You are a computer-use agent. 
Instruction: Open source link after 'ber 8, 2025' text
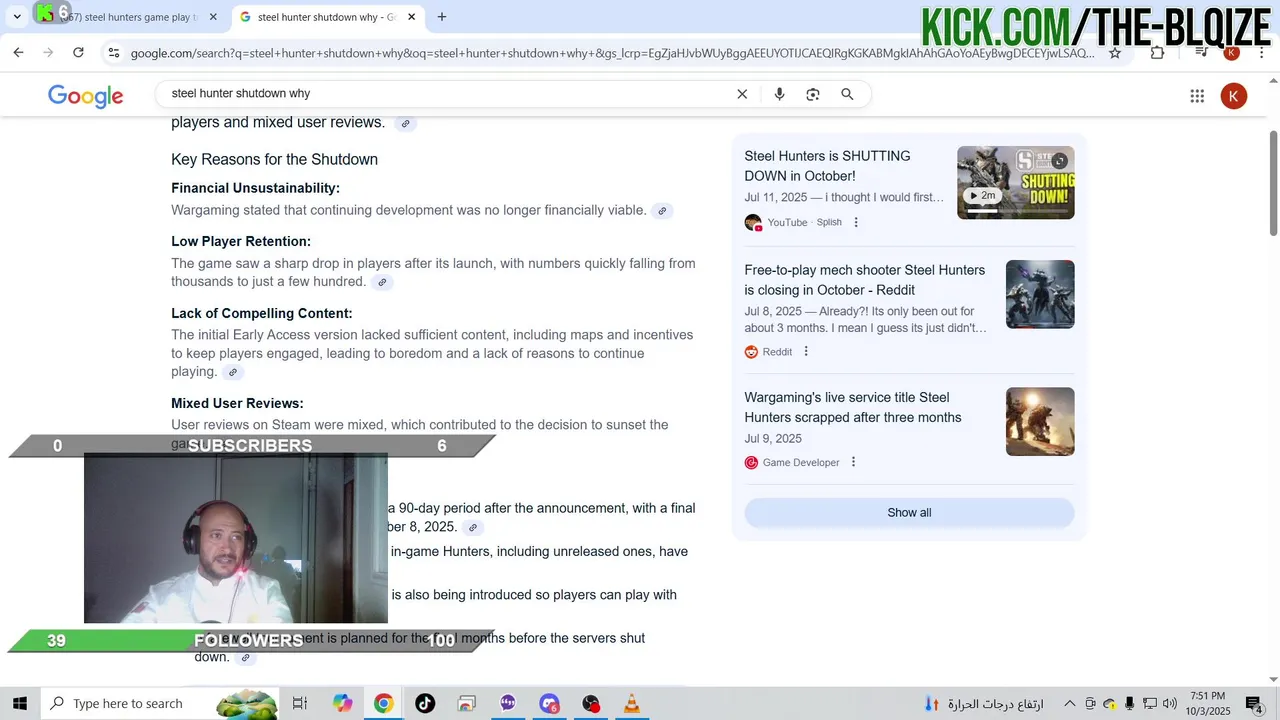pos(473,528)
